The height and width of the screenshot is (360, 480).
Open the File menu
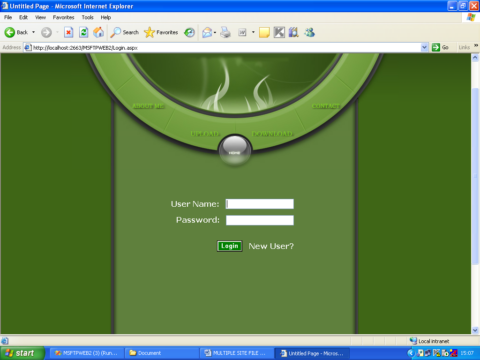(8, 17)
